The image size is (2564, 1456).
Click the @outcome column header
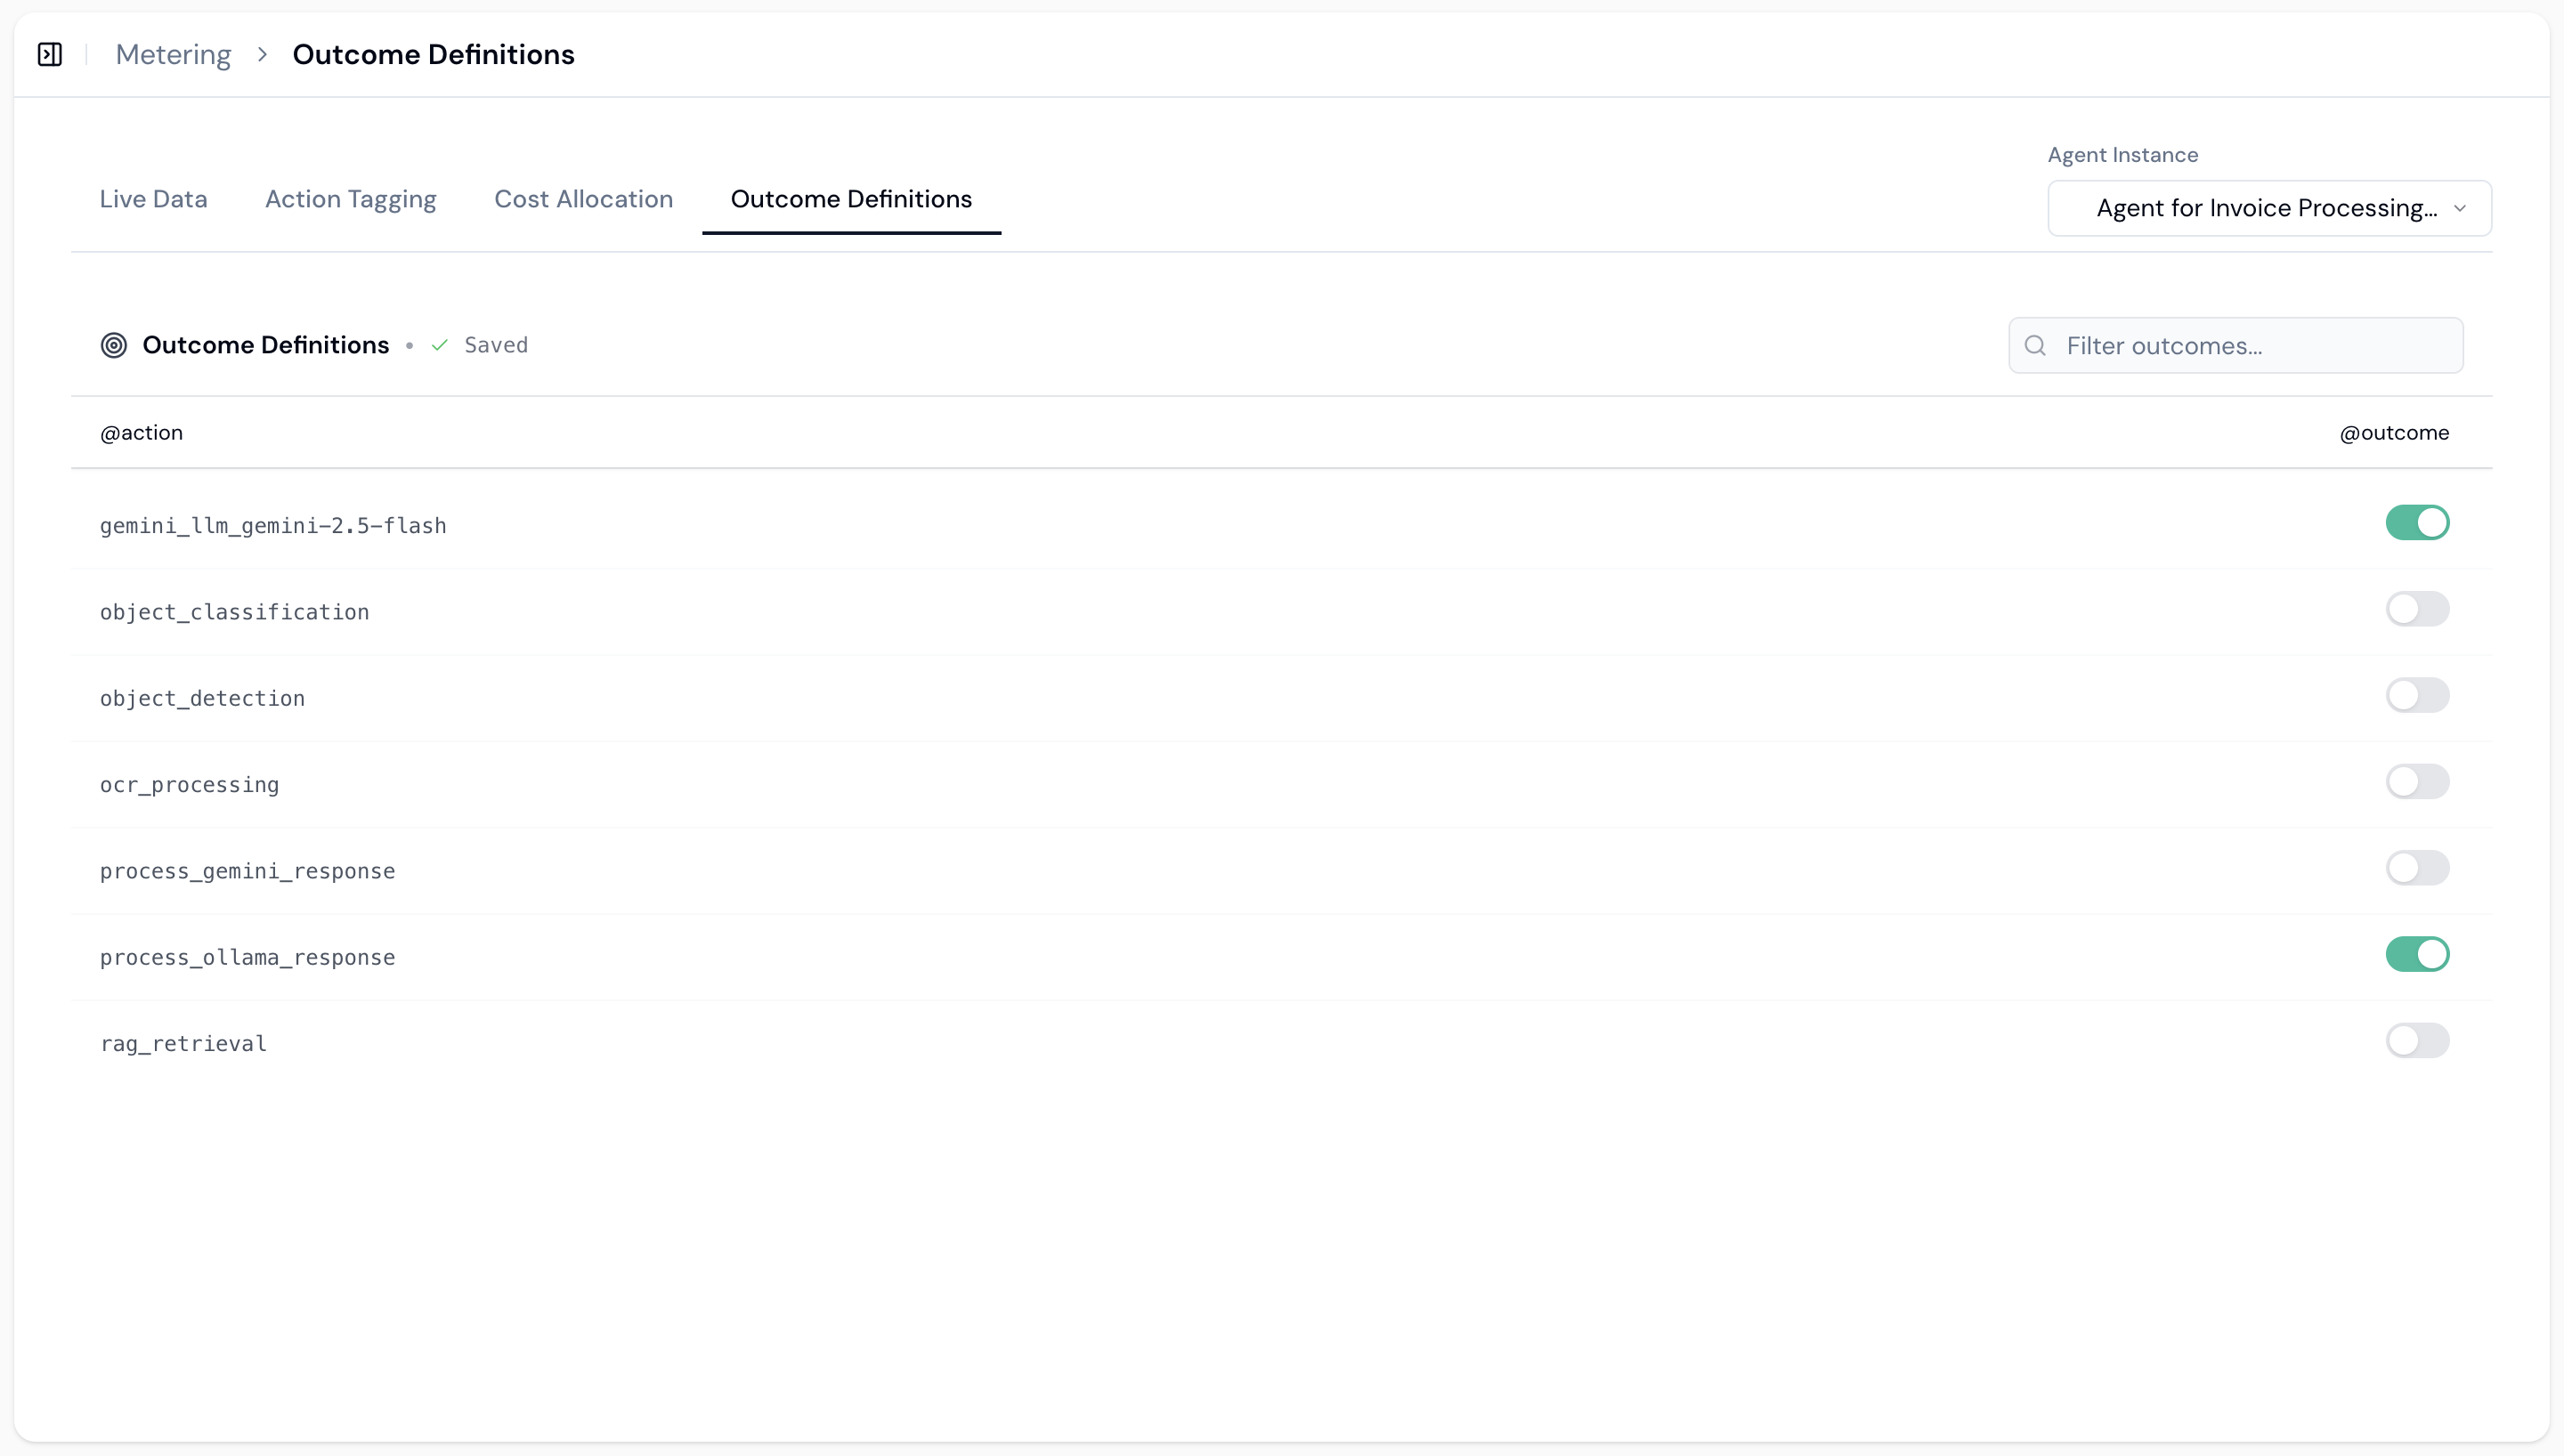[2394, 432]
